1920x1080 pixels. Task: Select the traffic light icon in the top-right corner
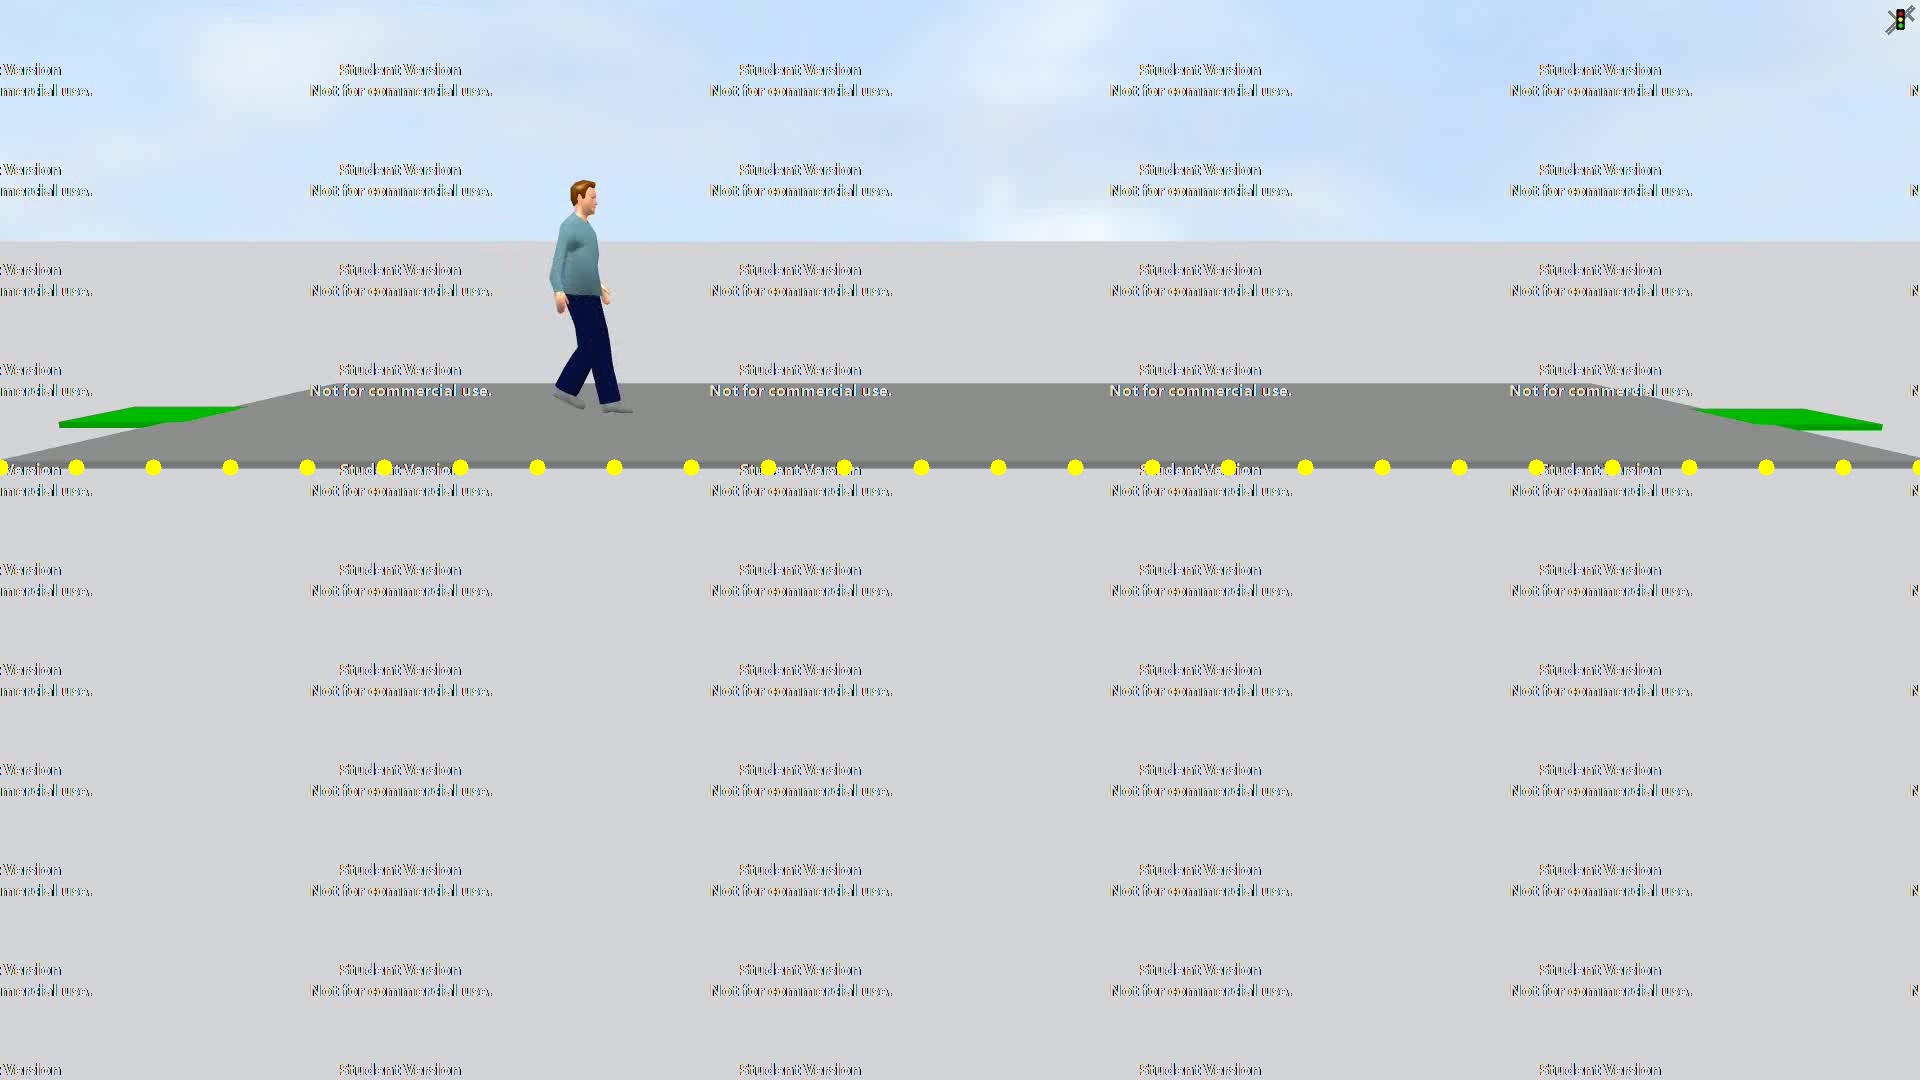pos(1899,19)
